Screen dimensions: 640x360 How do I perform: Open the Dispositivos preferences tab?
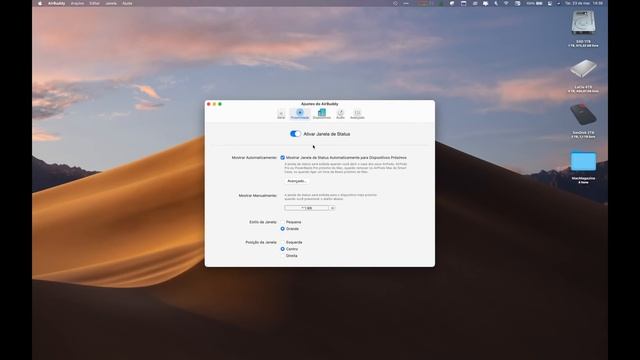[322, 114]
